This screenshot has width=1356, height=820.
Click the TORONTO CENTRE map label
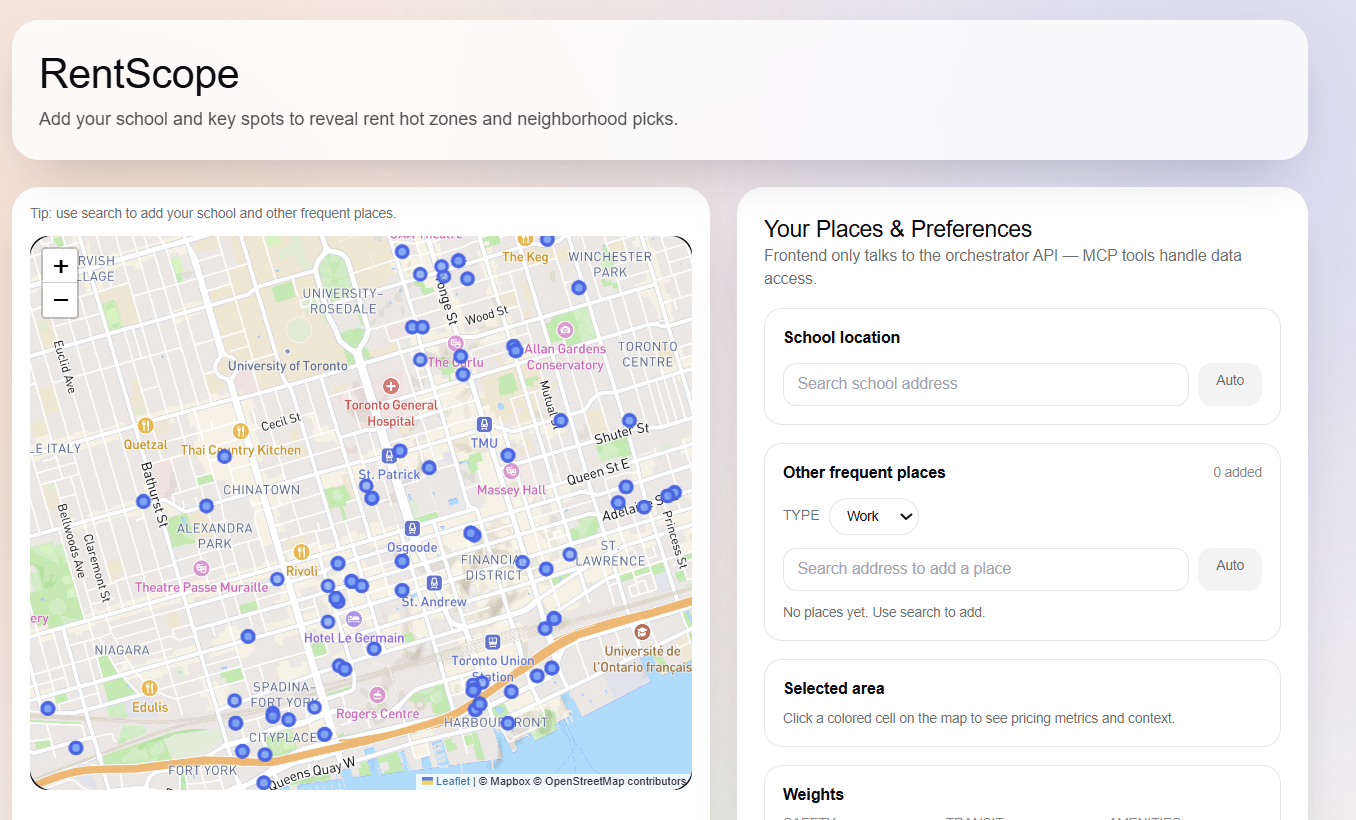[648, 354]
